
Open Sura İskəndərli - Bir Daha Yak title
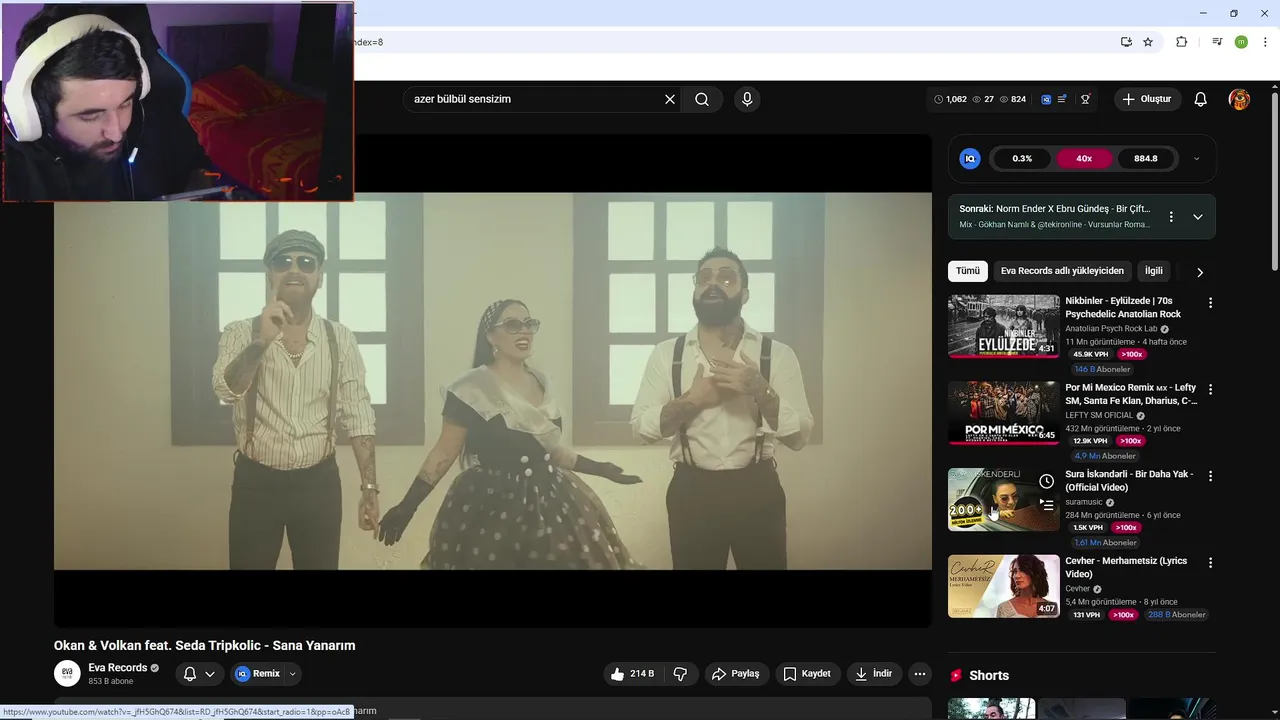[1129, 481]
